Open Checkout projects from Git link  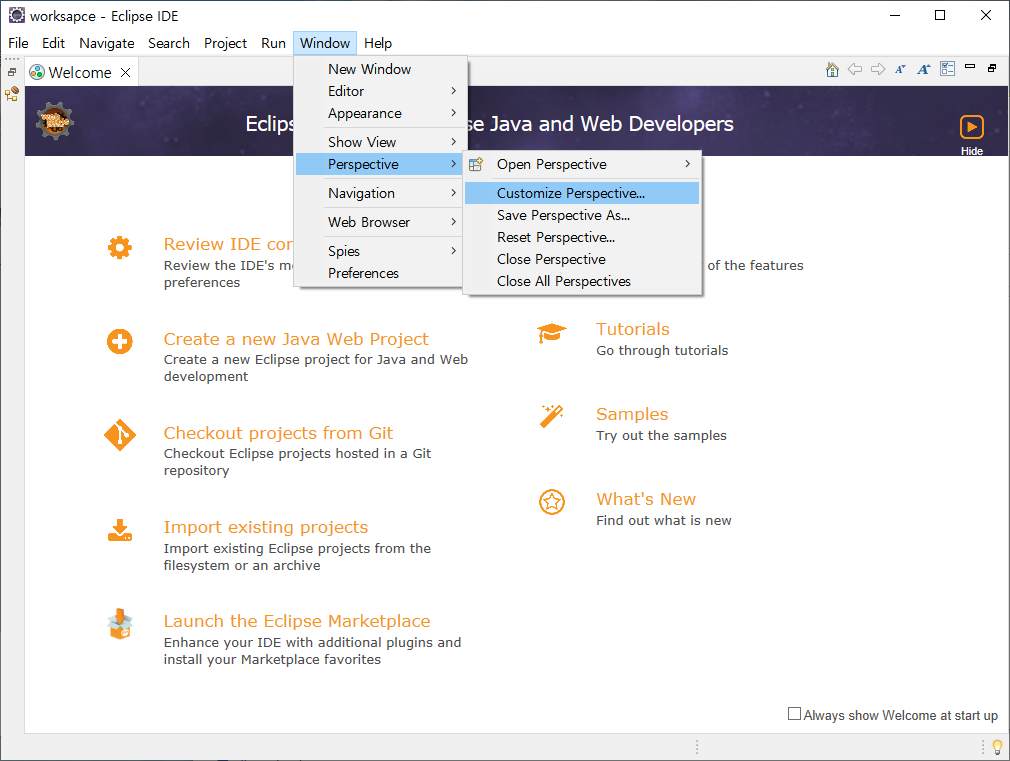[278, 433]
